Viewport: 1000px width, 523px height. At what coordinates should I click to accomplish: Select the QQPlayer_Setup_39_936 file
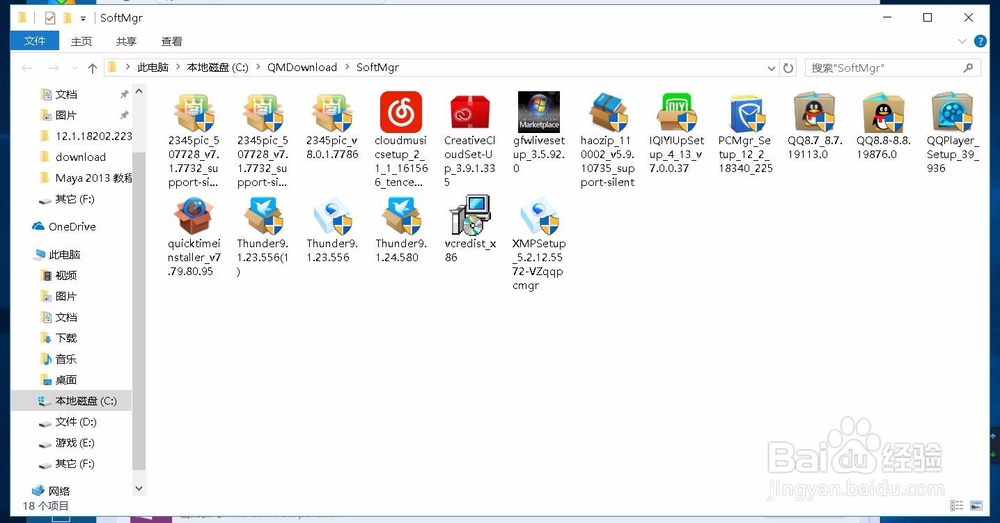pyautogui.click(x=952, y=133)
